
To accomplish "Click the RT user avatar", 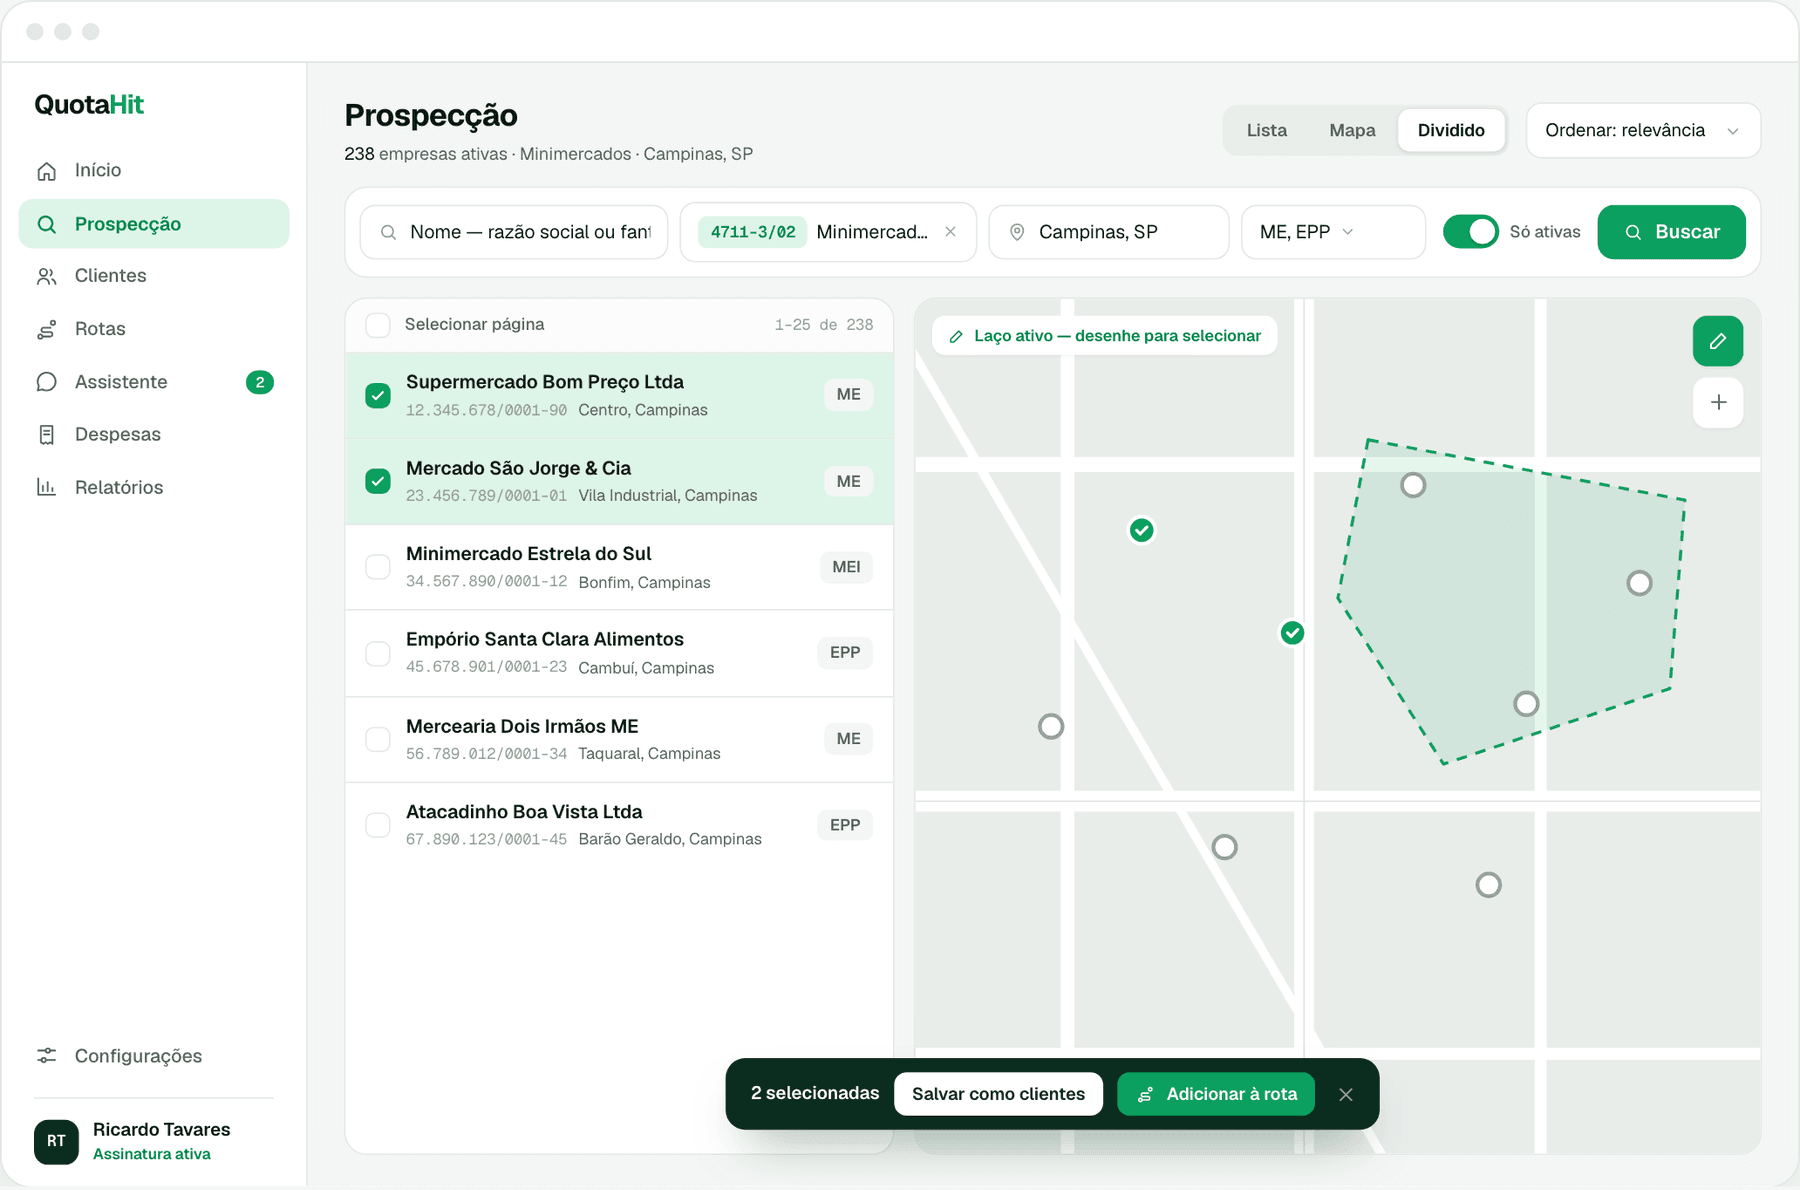I will [x=56, y=1141].
